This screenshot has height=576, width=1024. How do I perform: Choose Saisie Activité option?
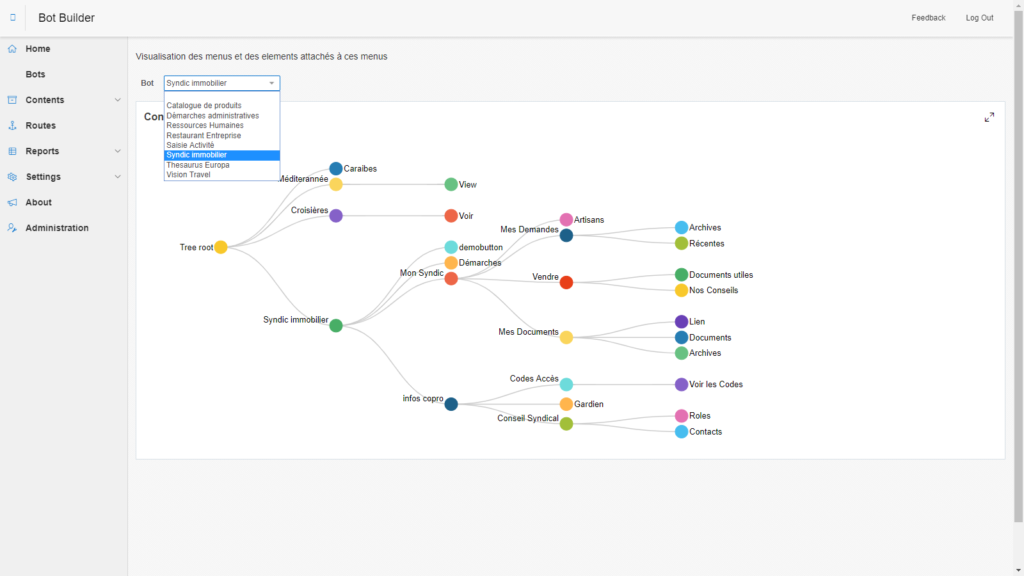tap(221, 145)
